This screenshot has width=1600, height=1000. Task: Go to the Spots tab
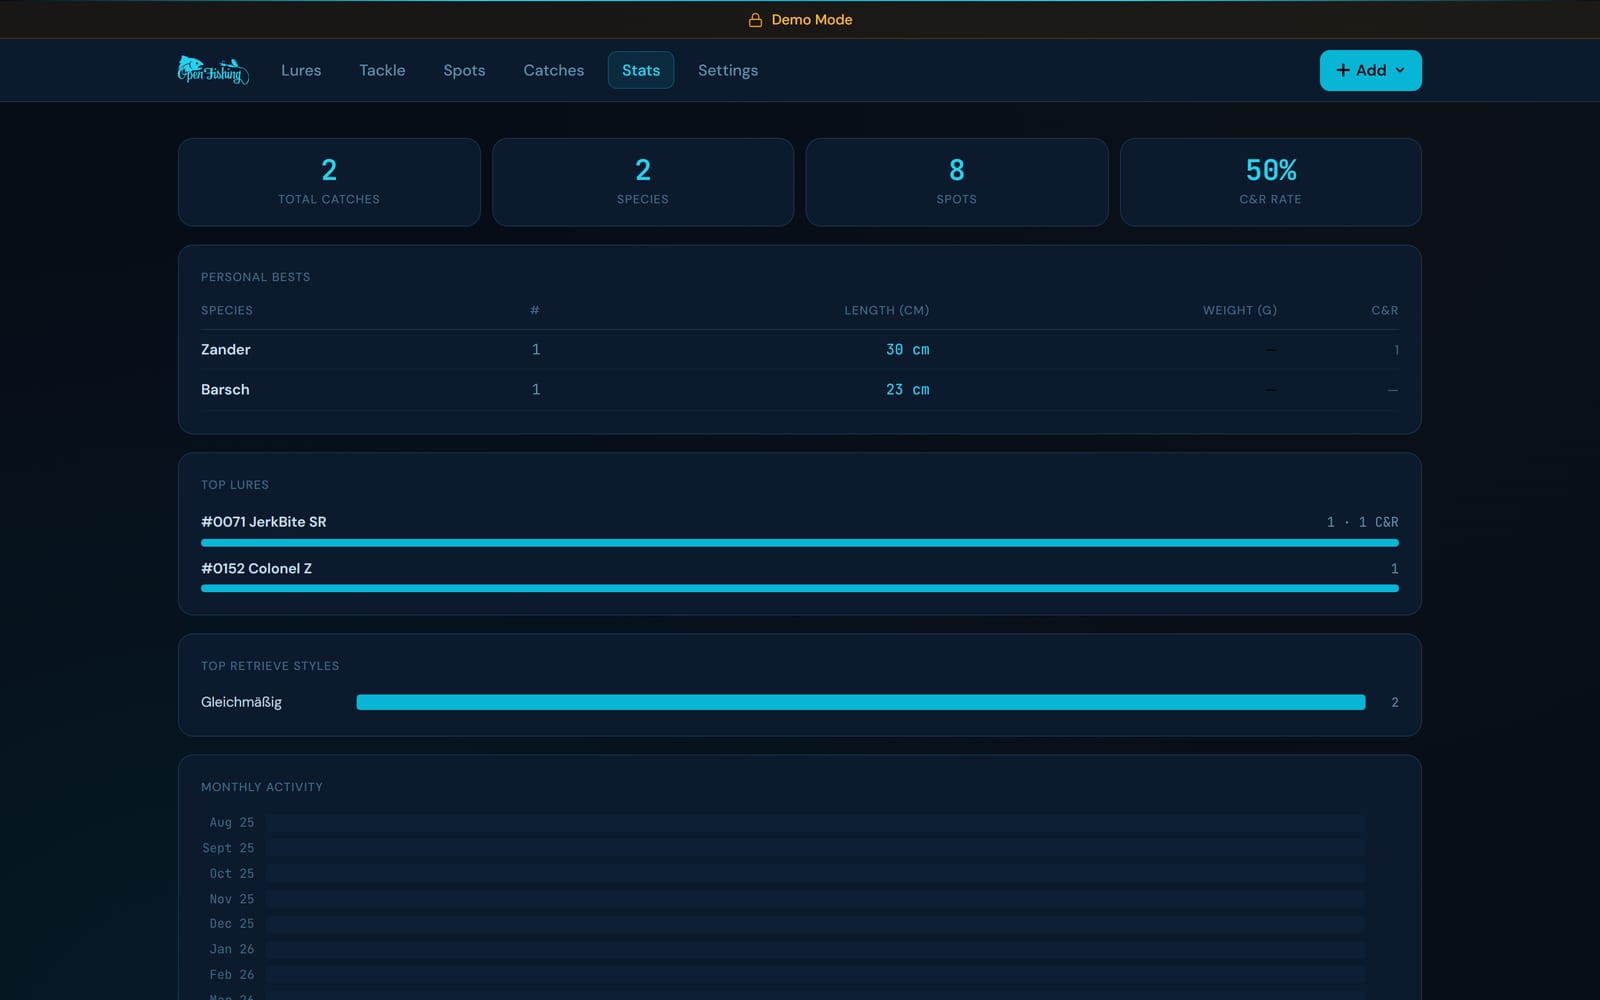464,70
